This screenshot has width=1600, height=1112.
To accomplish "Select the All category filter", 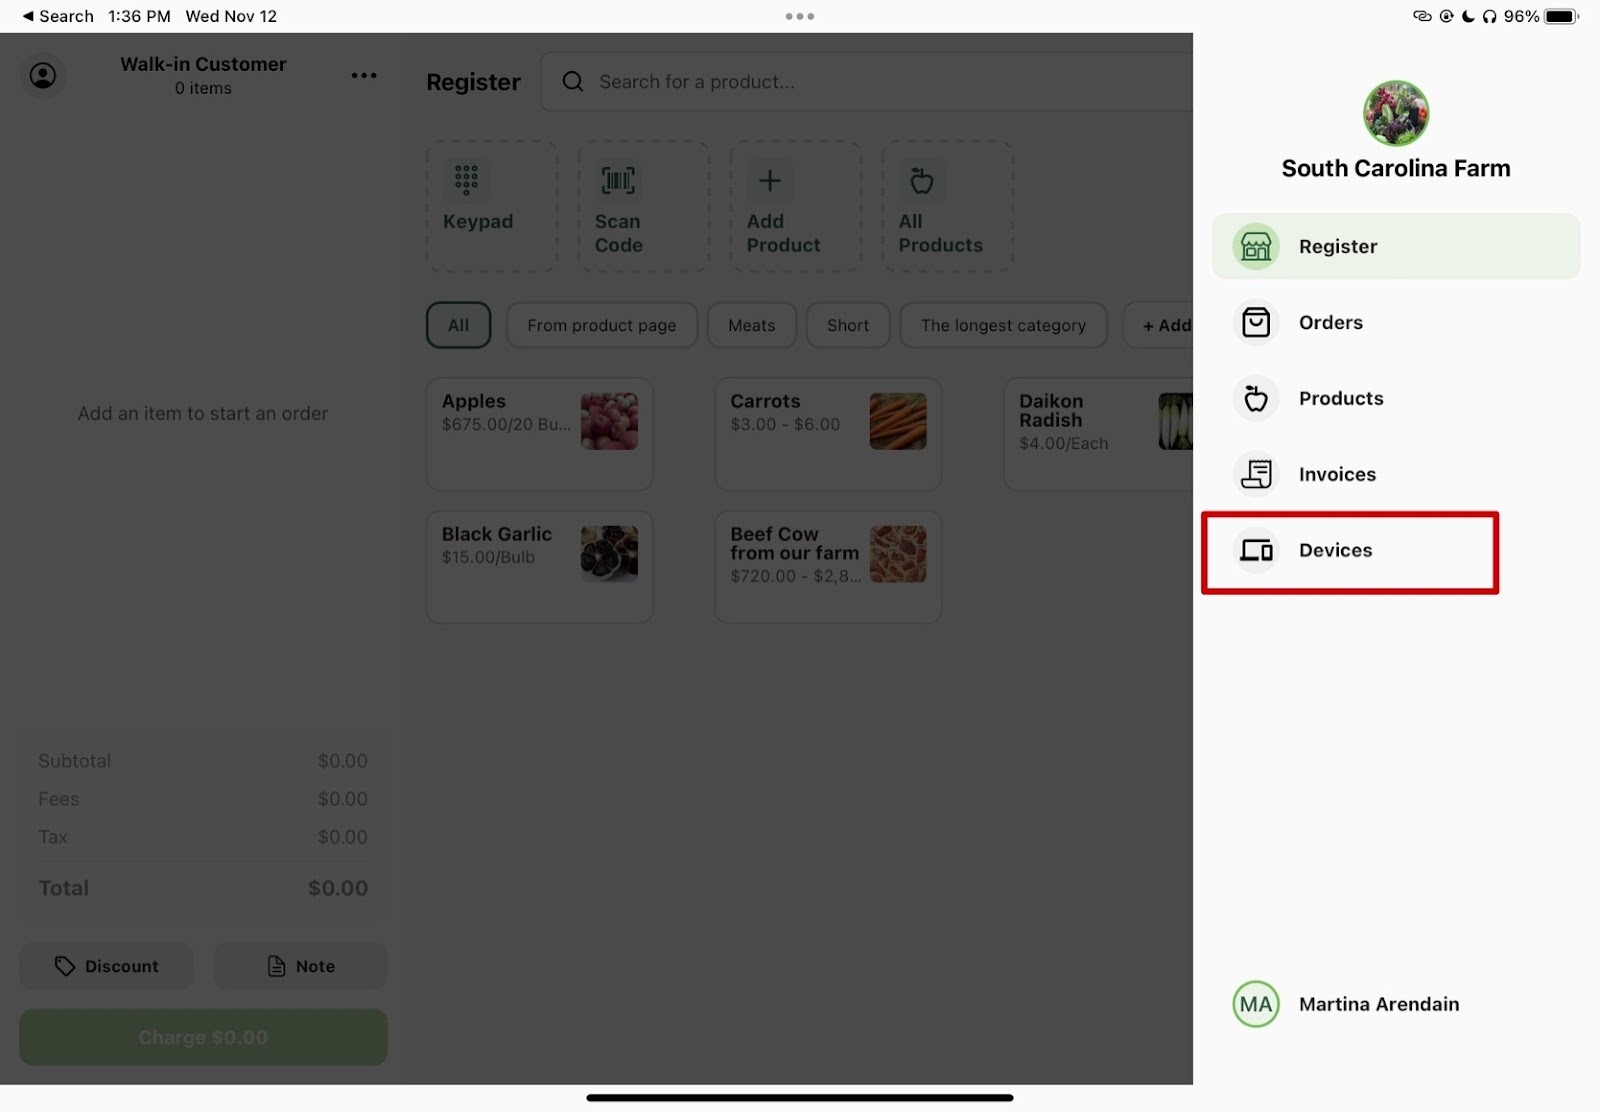I will pos(458,325).
